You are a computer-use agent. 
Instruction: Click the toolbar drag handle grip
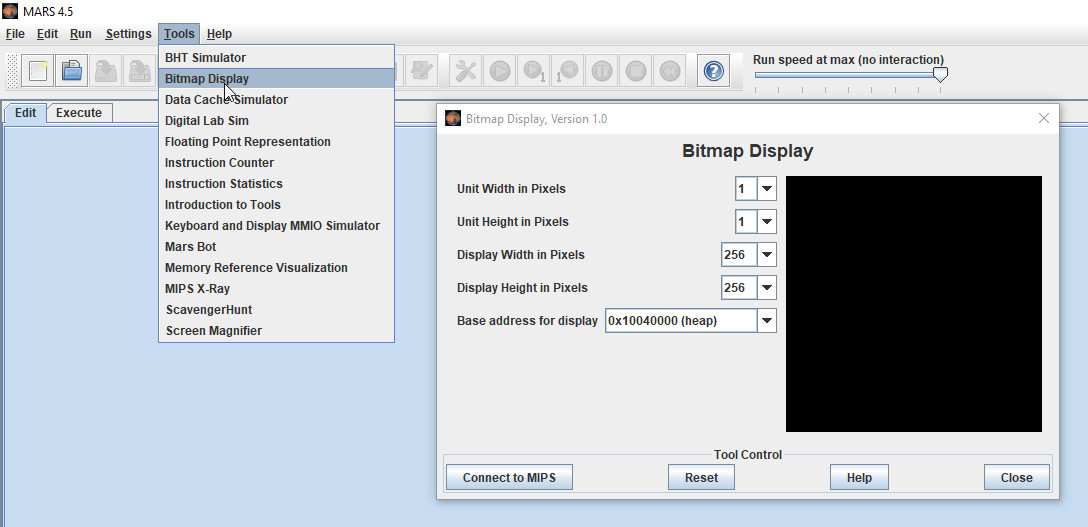[x=12, y=71]
